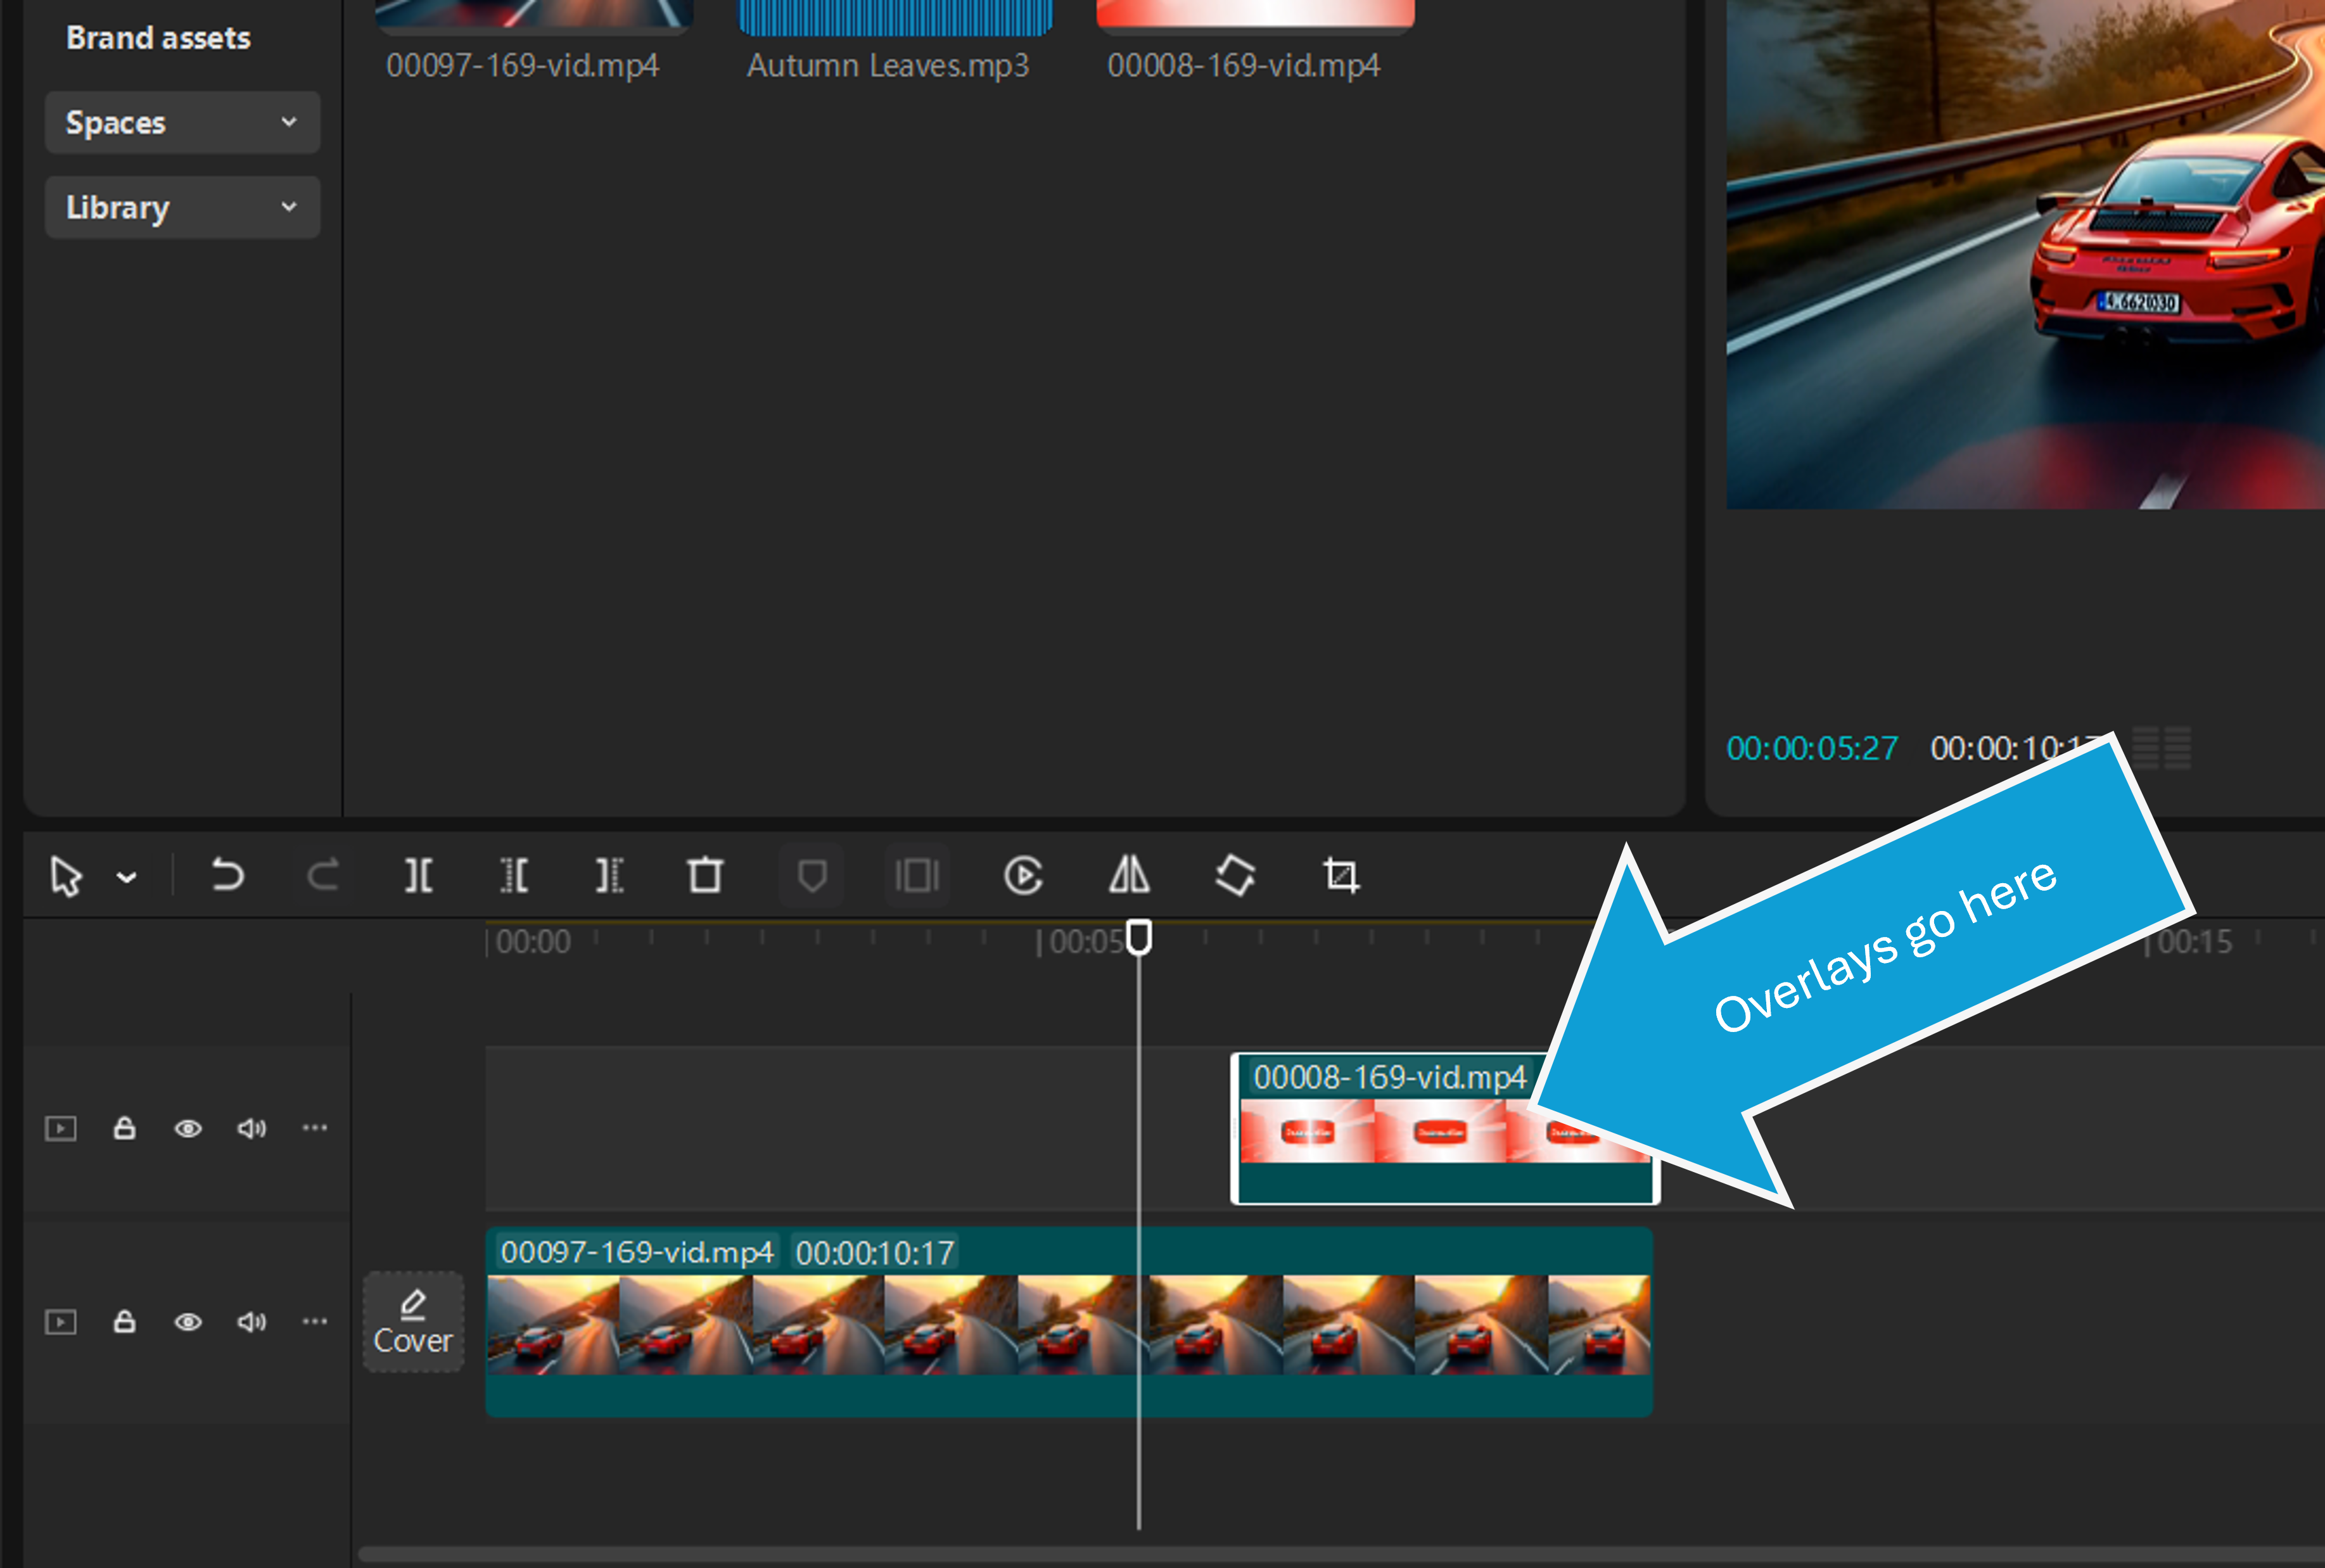Click the trash Delete icon in timeline toolbar
2325x1568 pixels.
pos(705,876)
